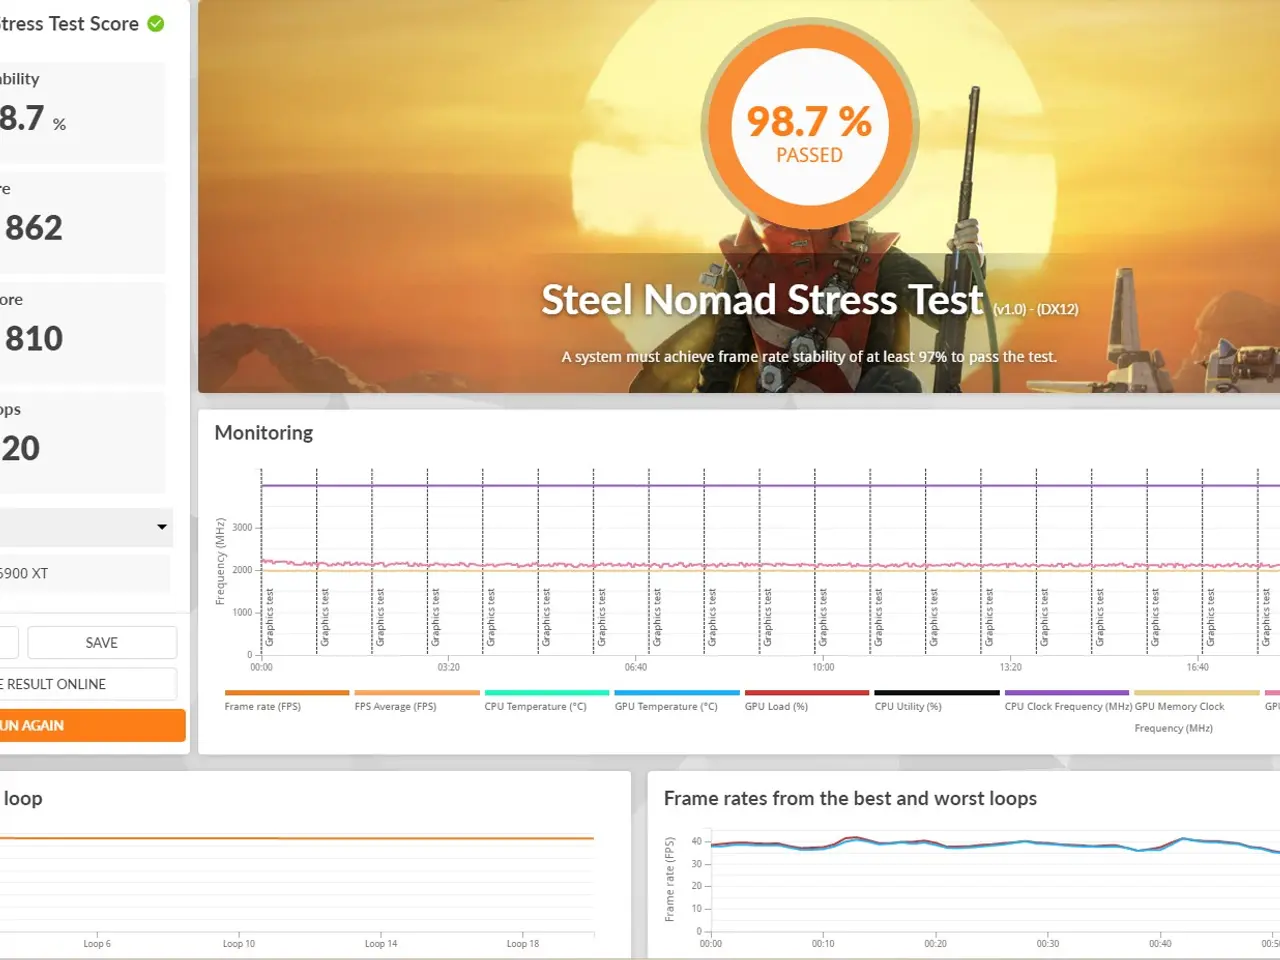Screen dimensions: 1280x960
Task: Toggle the CPU Clock Frequency (MHz) legend series
Action: (x=1067, y=700)
